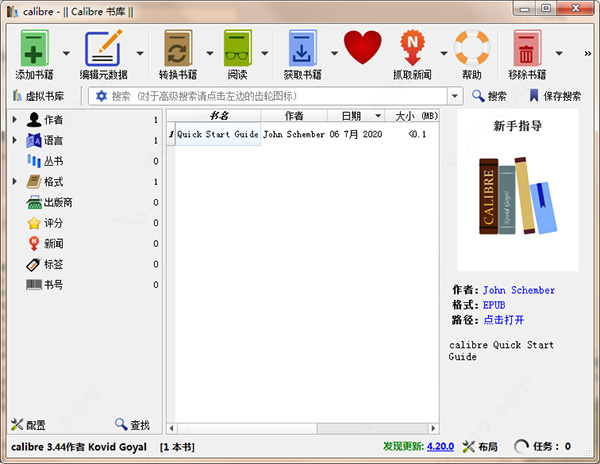
Task: Click the 获取书籍 get books icon
Action: [302, 48]
